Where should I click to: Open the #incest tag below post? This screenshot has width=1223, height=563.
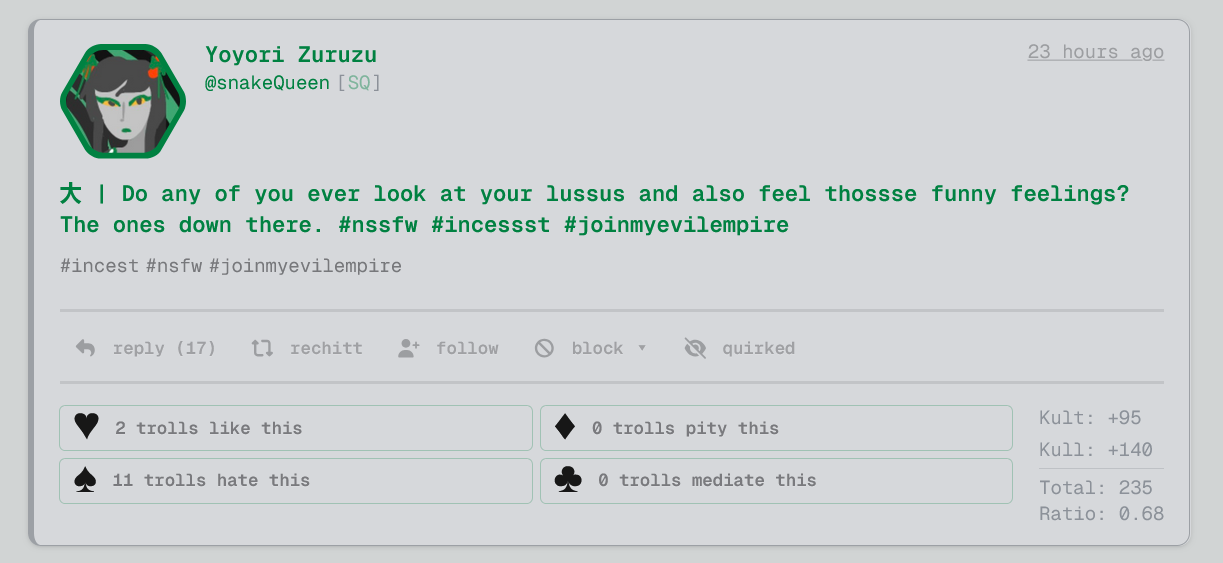click(x=99, y=266)
